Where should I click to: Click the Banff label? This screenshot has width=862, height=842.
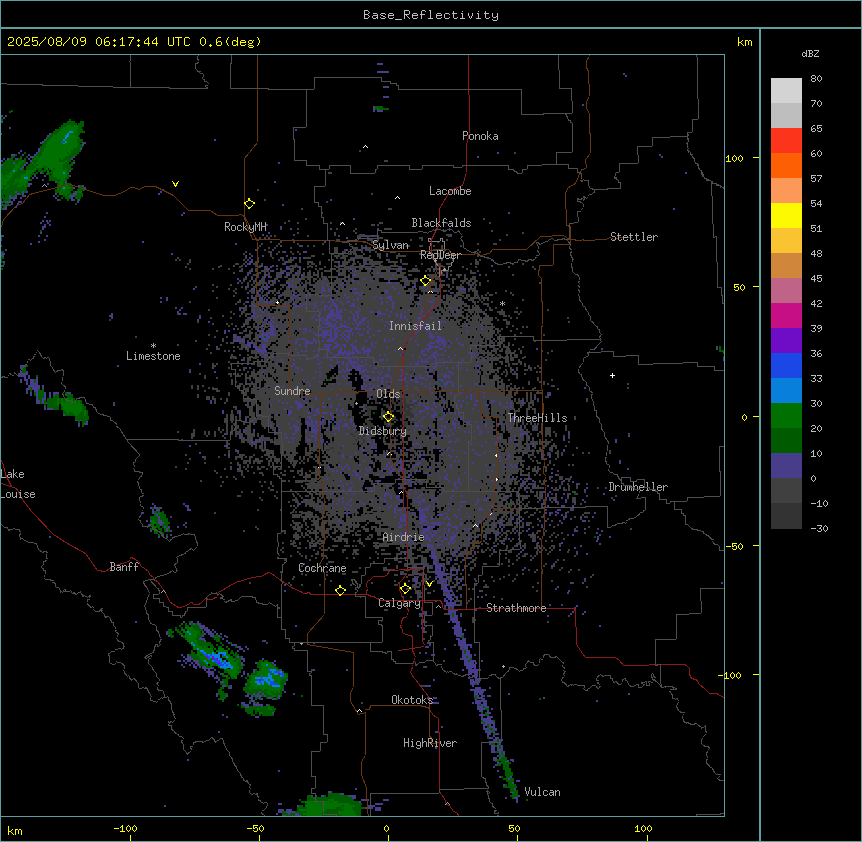pyautogui.click(x=124, y=567)
